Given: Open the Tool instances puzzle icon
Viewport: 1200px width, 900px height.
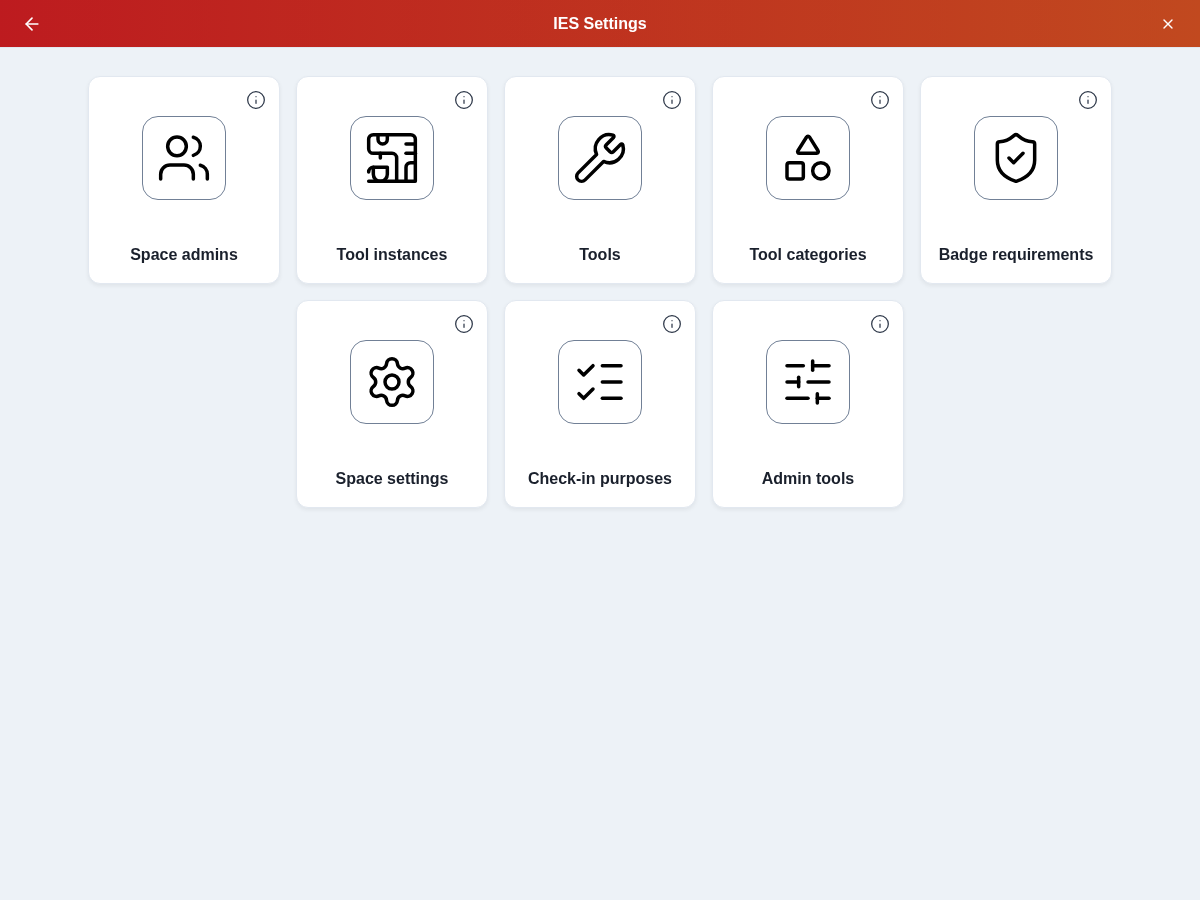Looking at the screenshot, I should click(392, 158).
